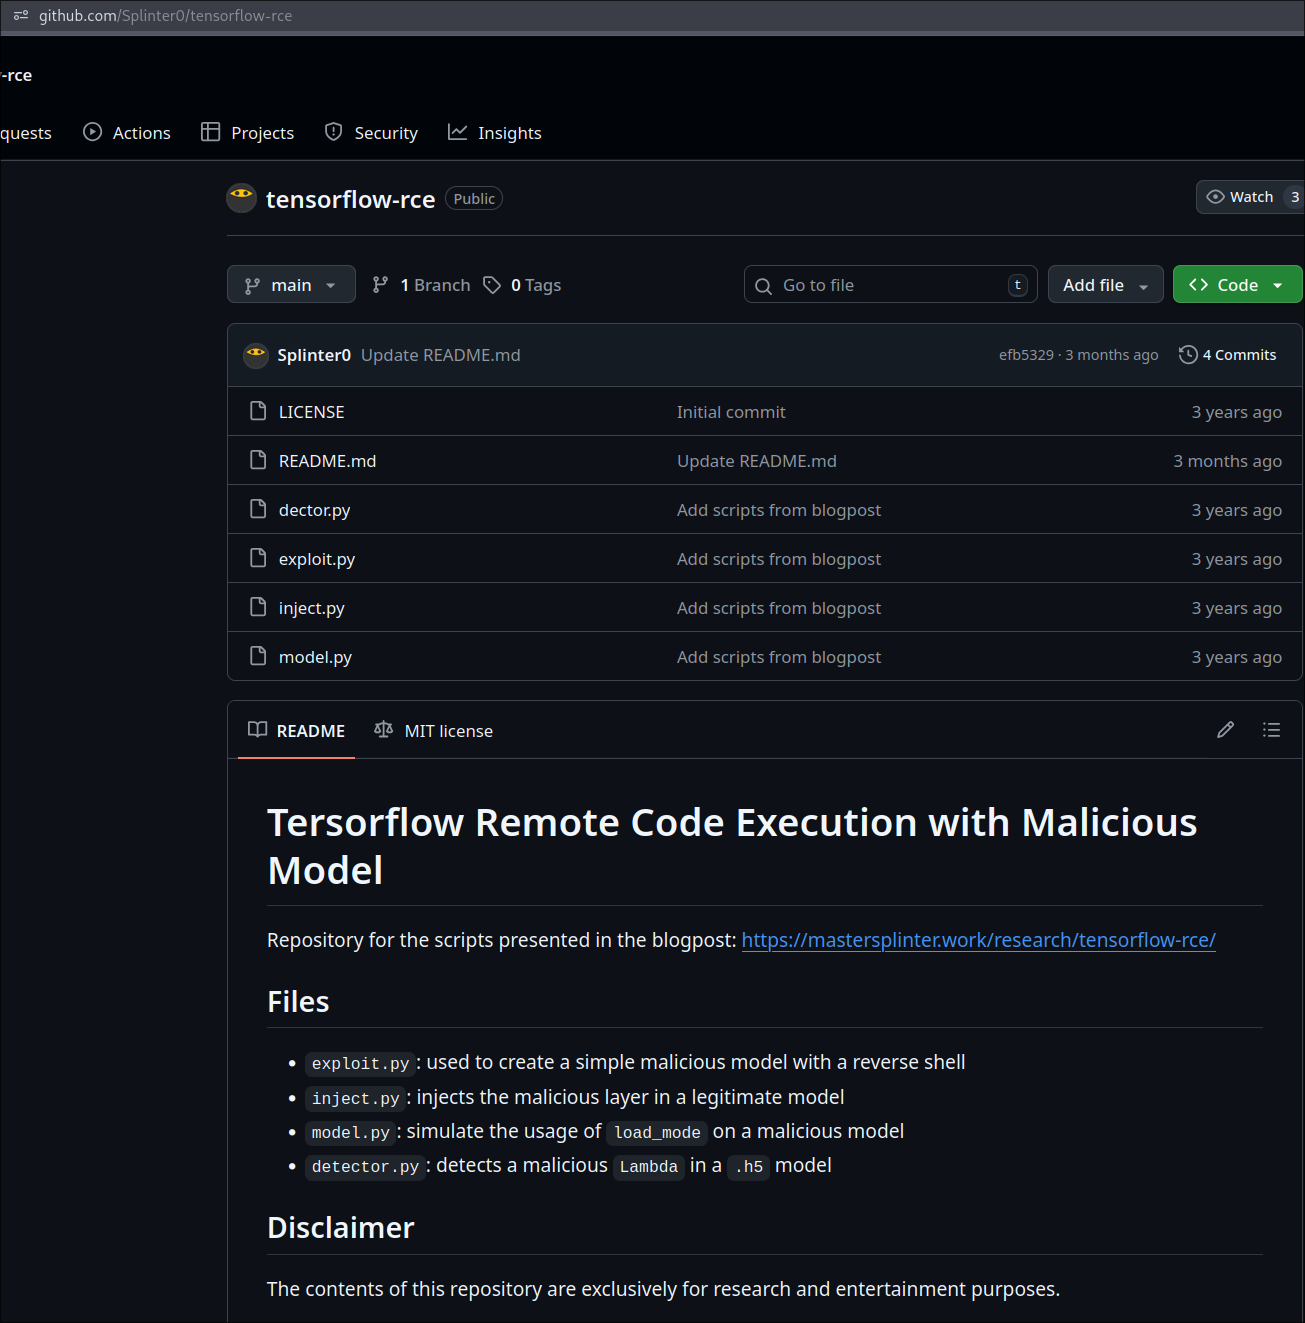Click the Disclaimer heading in the README
The height and width of the screenshot is (1323, 1305).
pos(341,1228)
